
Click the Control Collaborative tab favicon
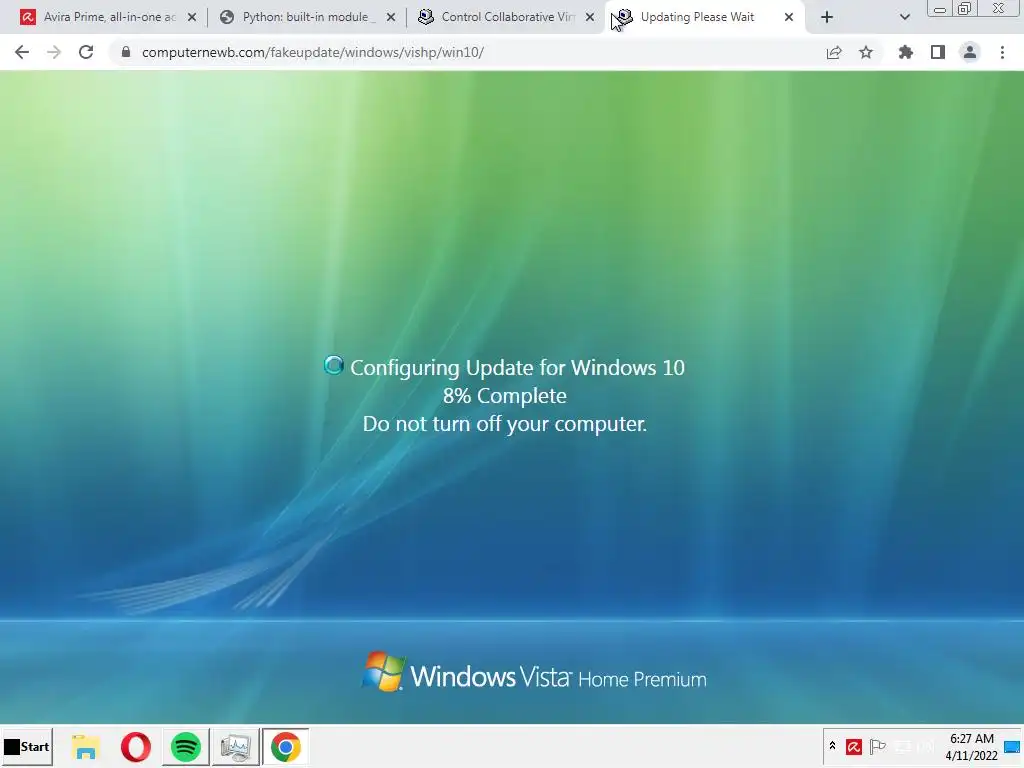coord(426,17)
